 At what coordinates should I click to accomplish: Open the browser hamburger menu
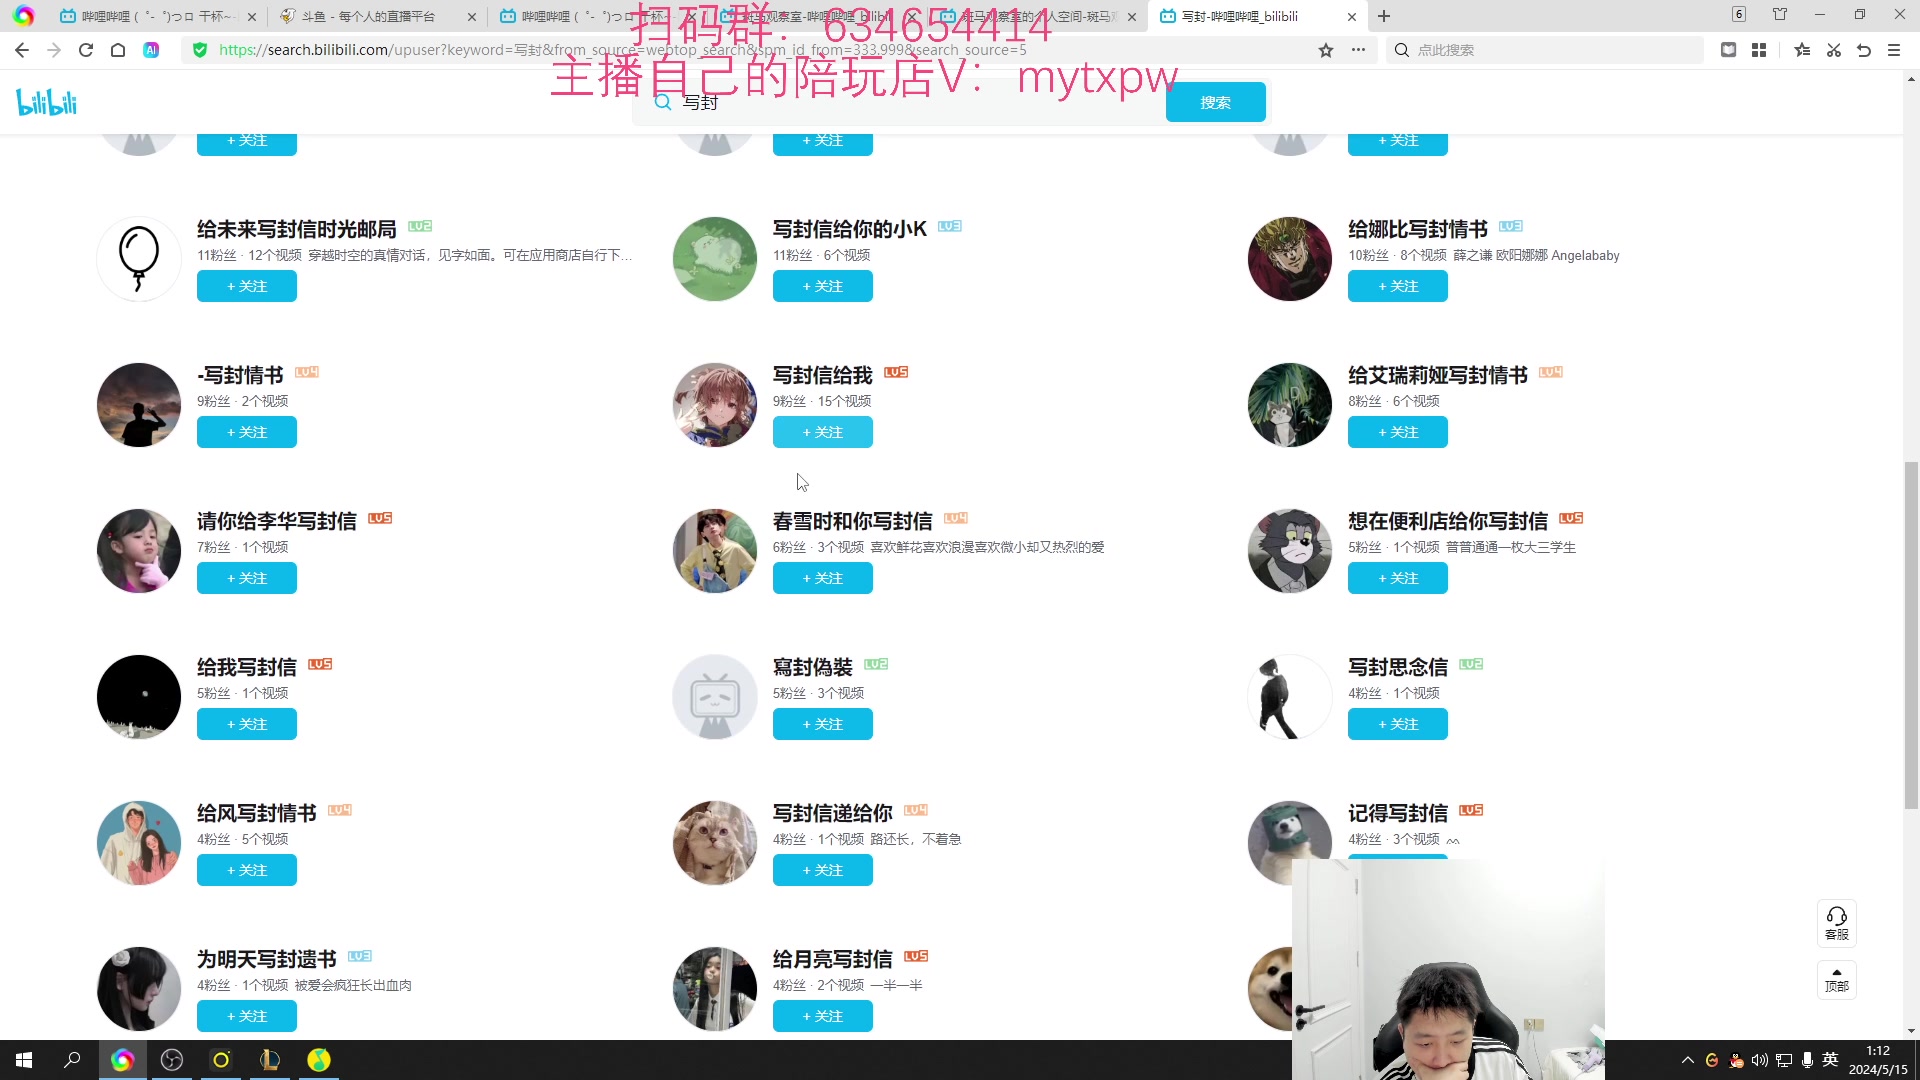(x=1894, y=49)
